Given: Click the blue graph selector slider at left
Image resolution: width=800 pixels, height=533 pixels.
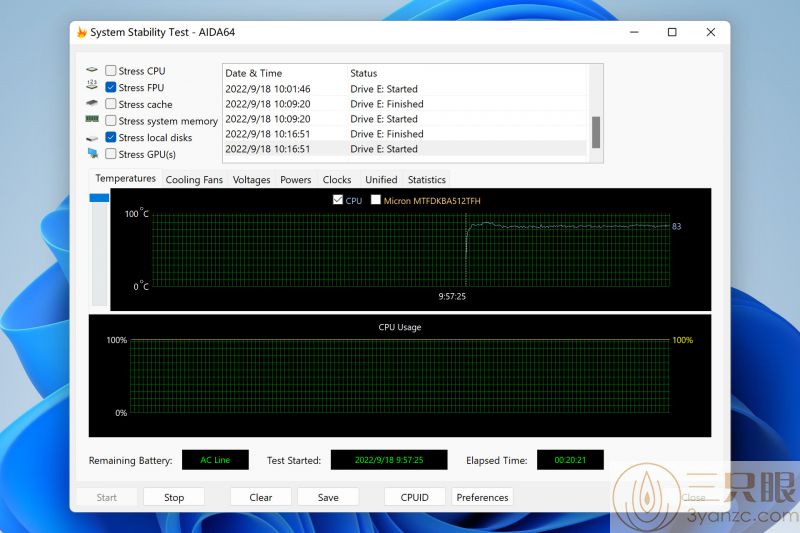Looking at the screenshot, I should 99,197.
